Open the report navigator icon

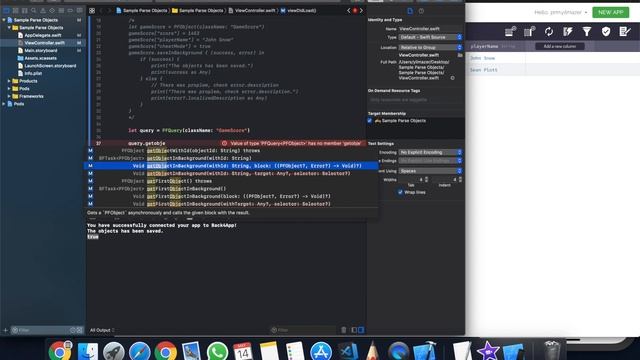[x=79, y=11]
